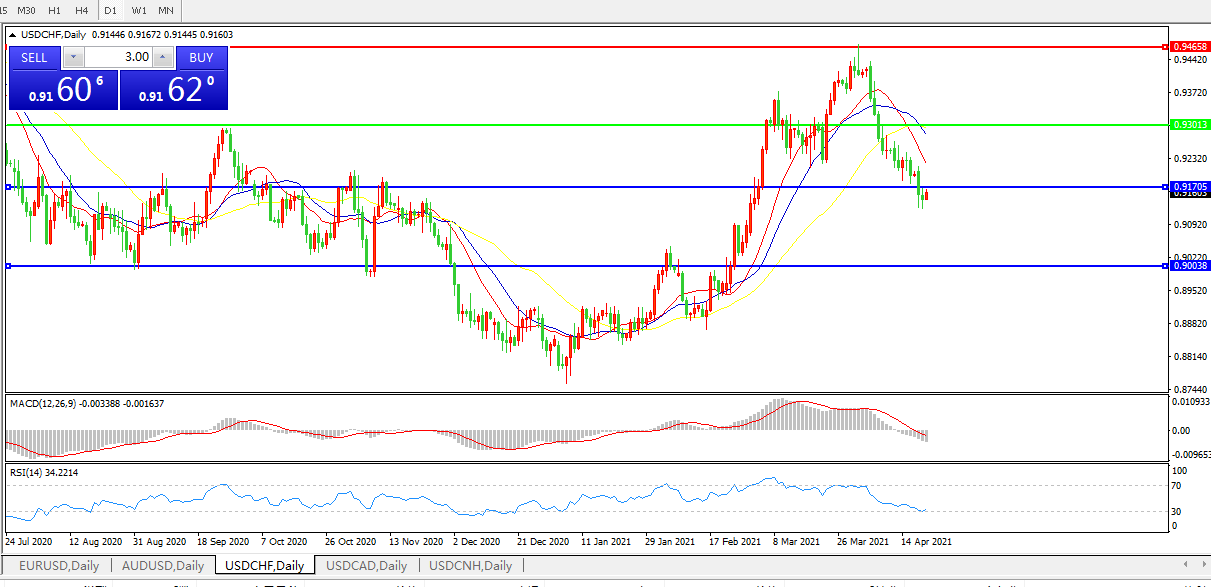Click the 3.00 volume input field
1211x587 pixels.
tap(118, 58)
